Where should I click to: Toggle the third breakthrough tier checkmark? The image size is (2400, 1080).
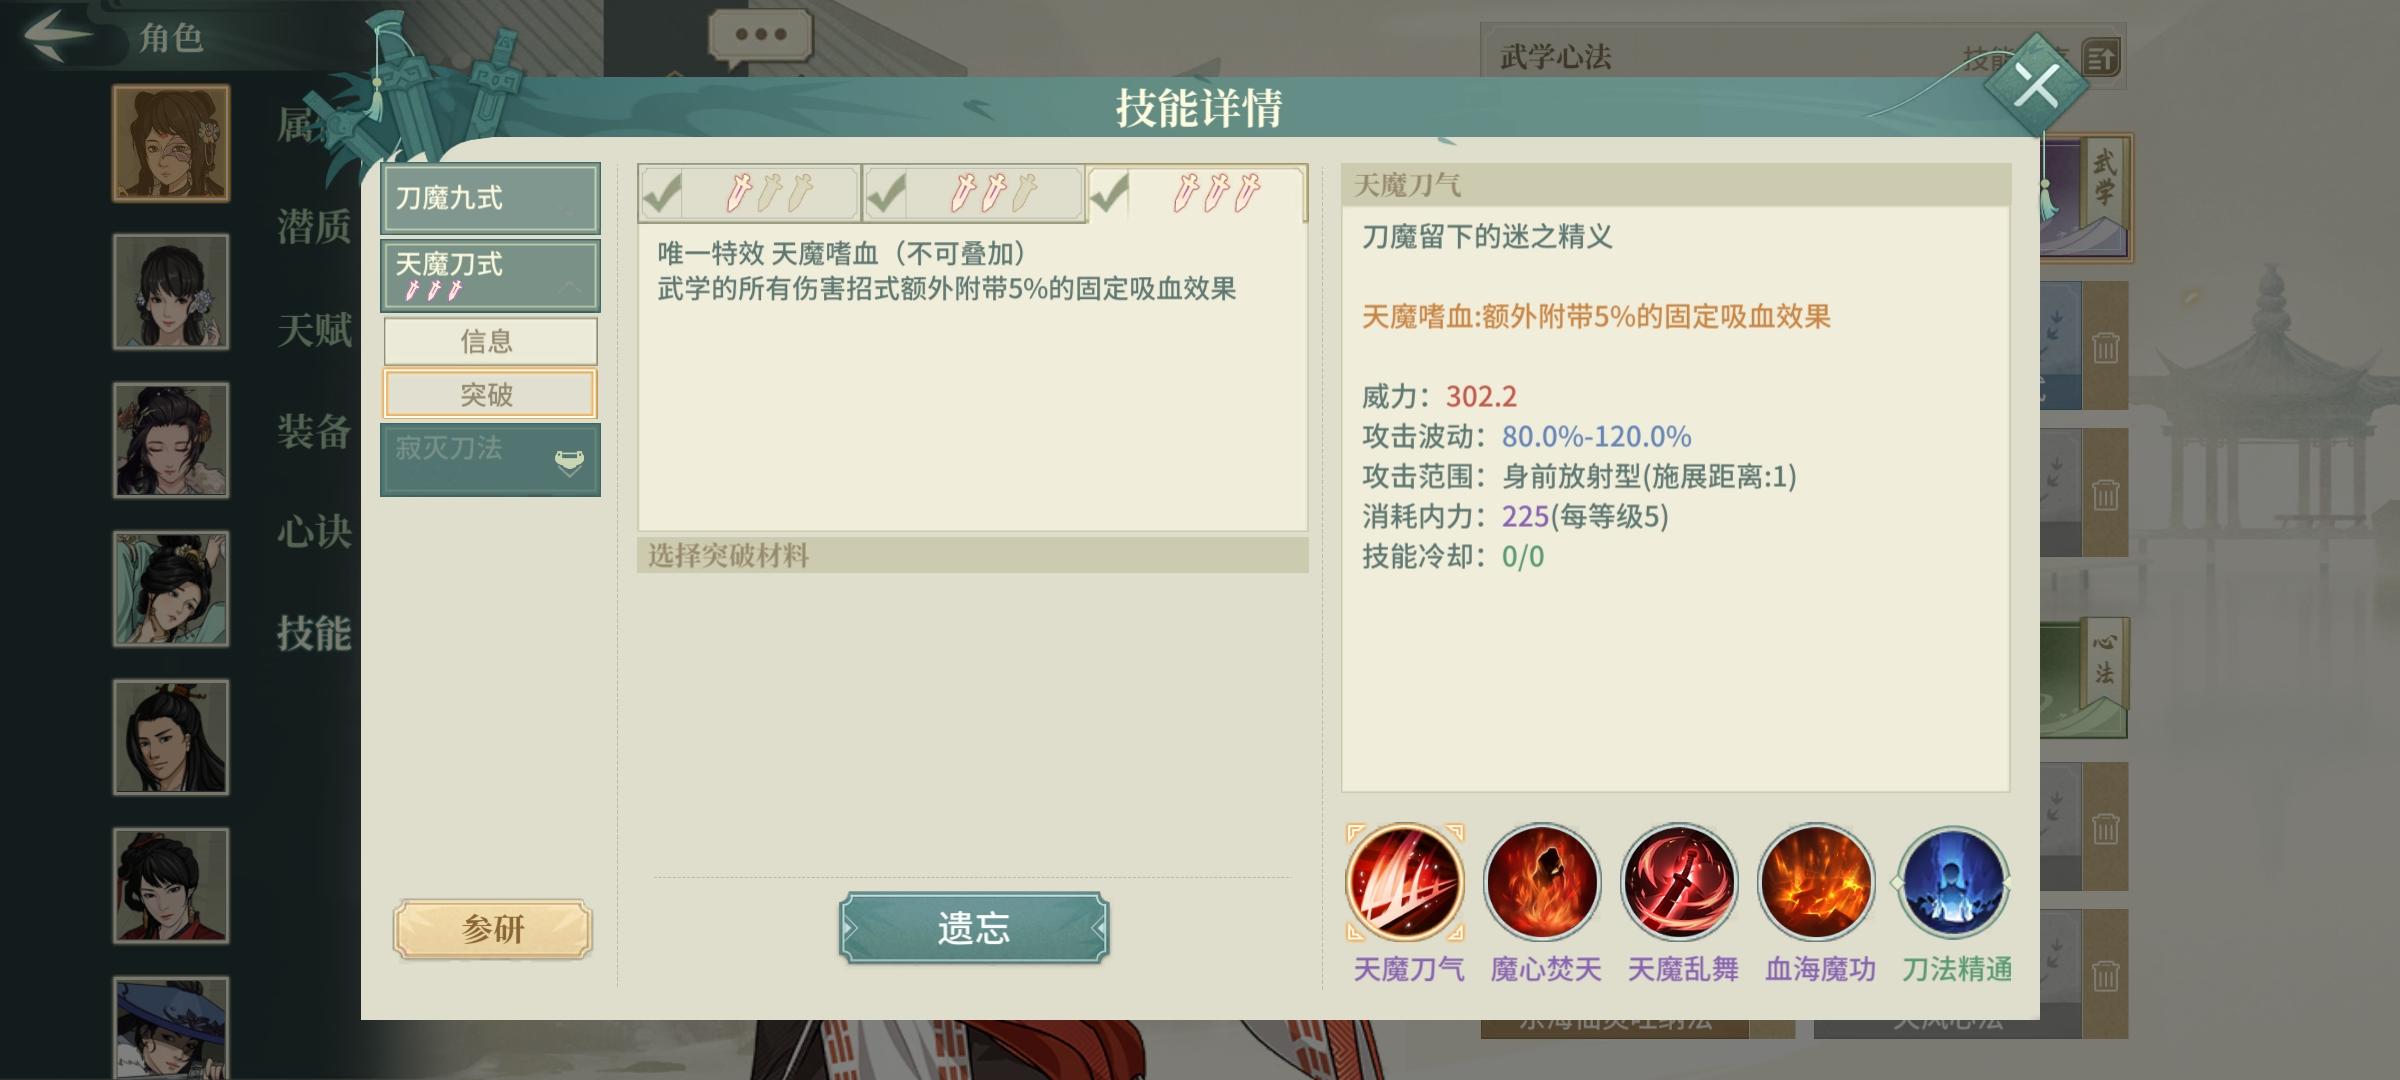[1109, 192]
